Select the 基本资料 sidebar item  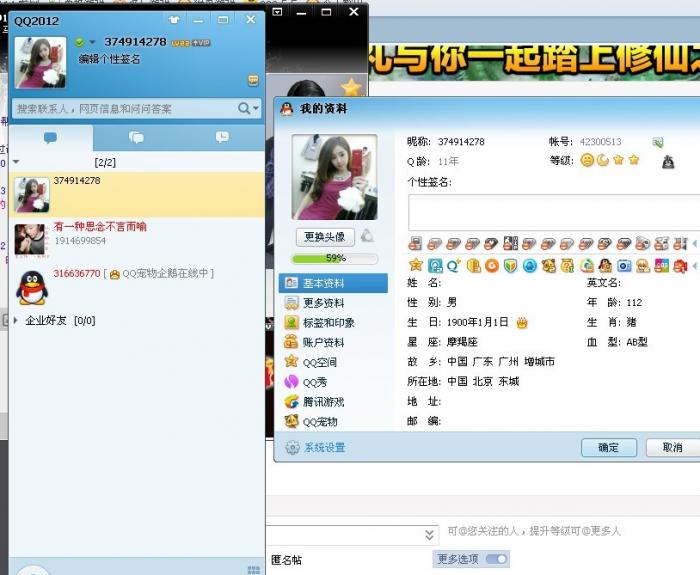[333, 283]
